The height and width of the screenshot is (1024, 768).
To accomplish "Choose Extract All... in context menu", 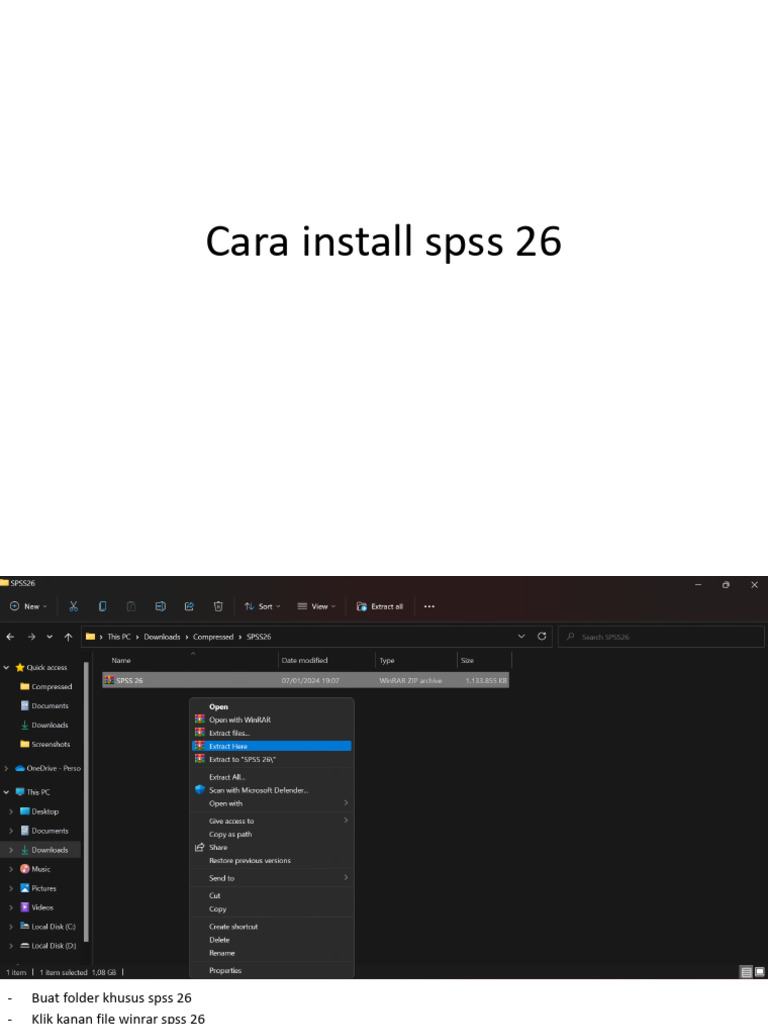I will pyautogui.click(x=272, y=777).
